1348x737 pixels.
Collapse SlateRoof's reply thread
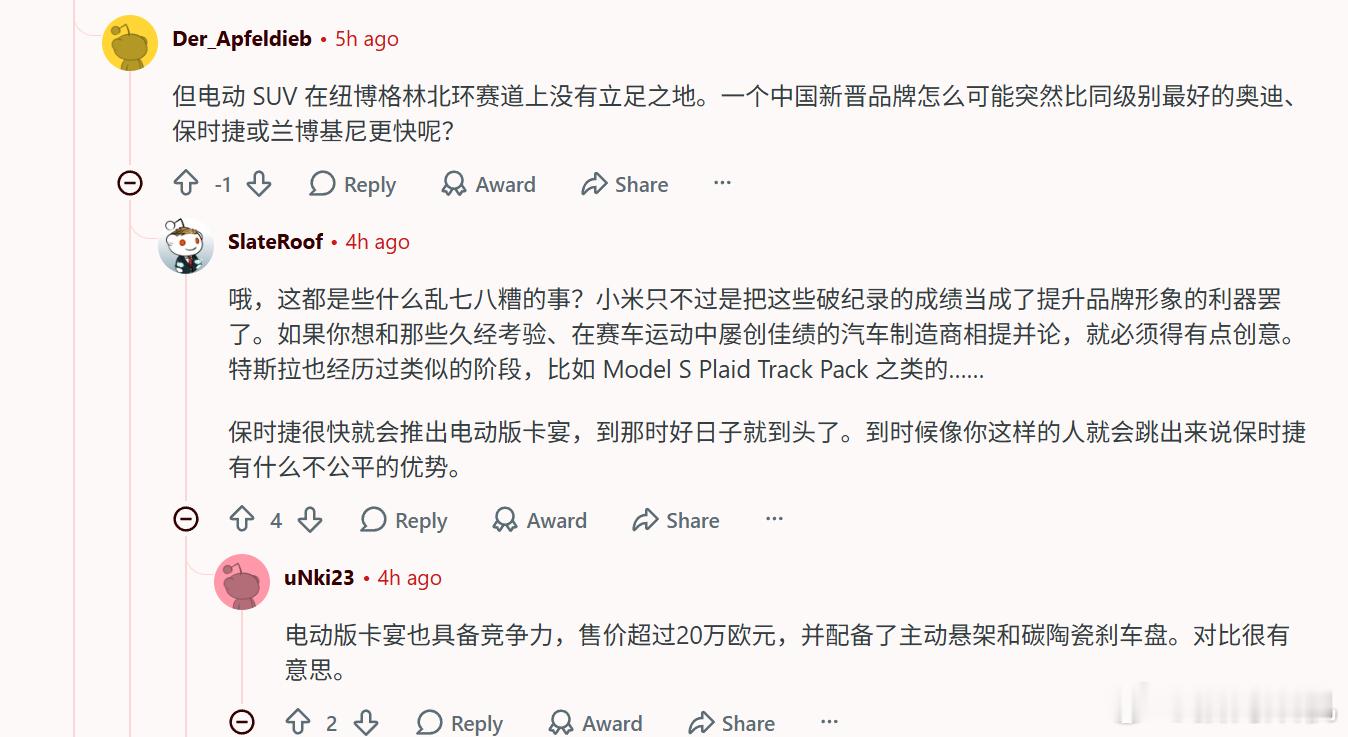[x=186, y=519]
